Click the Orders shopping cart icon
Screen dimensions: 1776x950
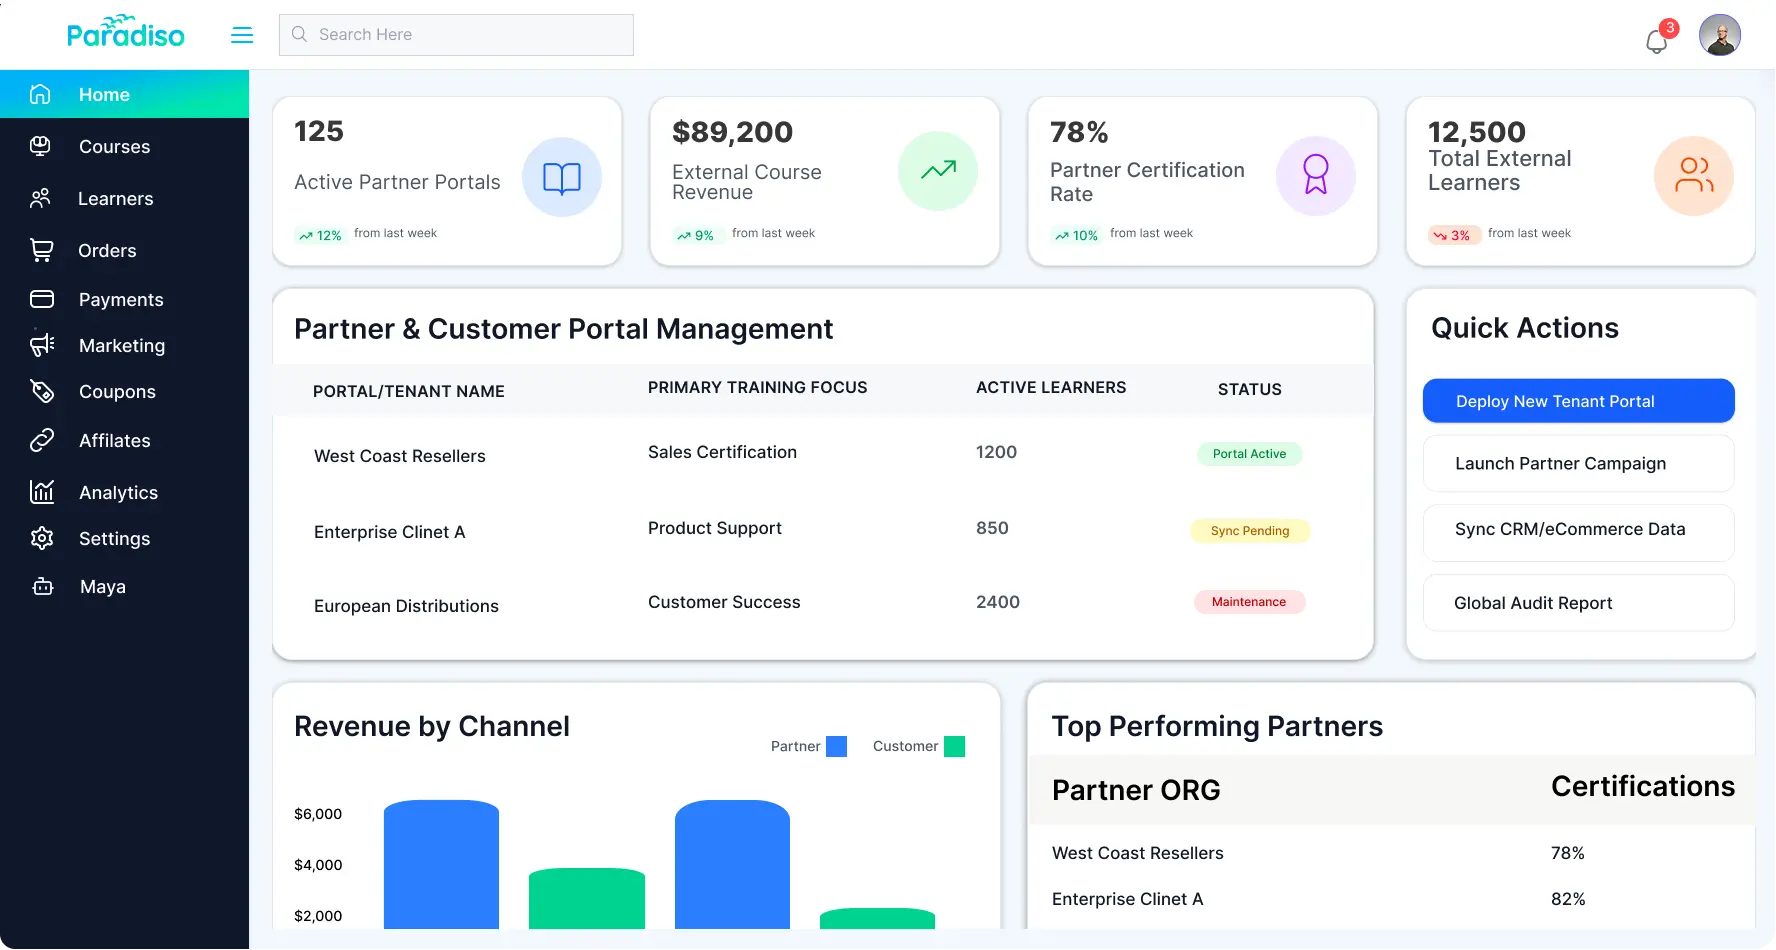click(40, 250)
